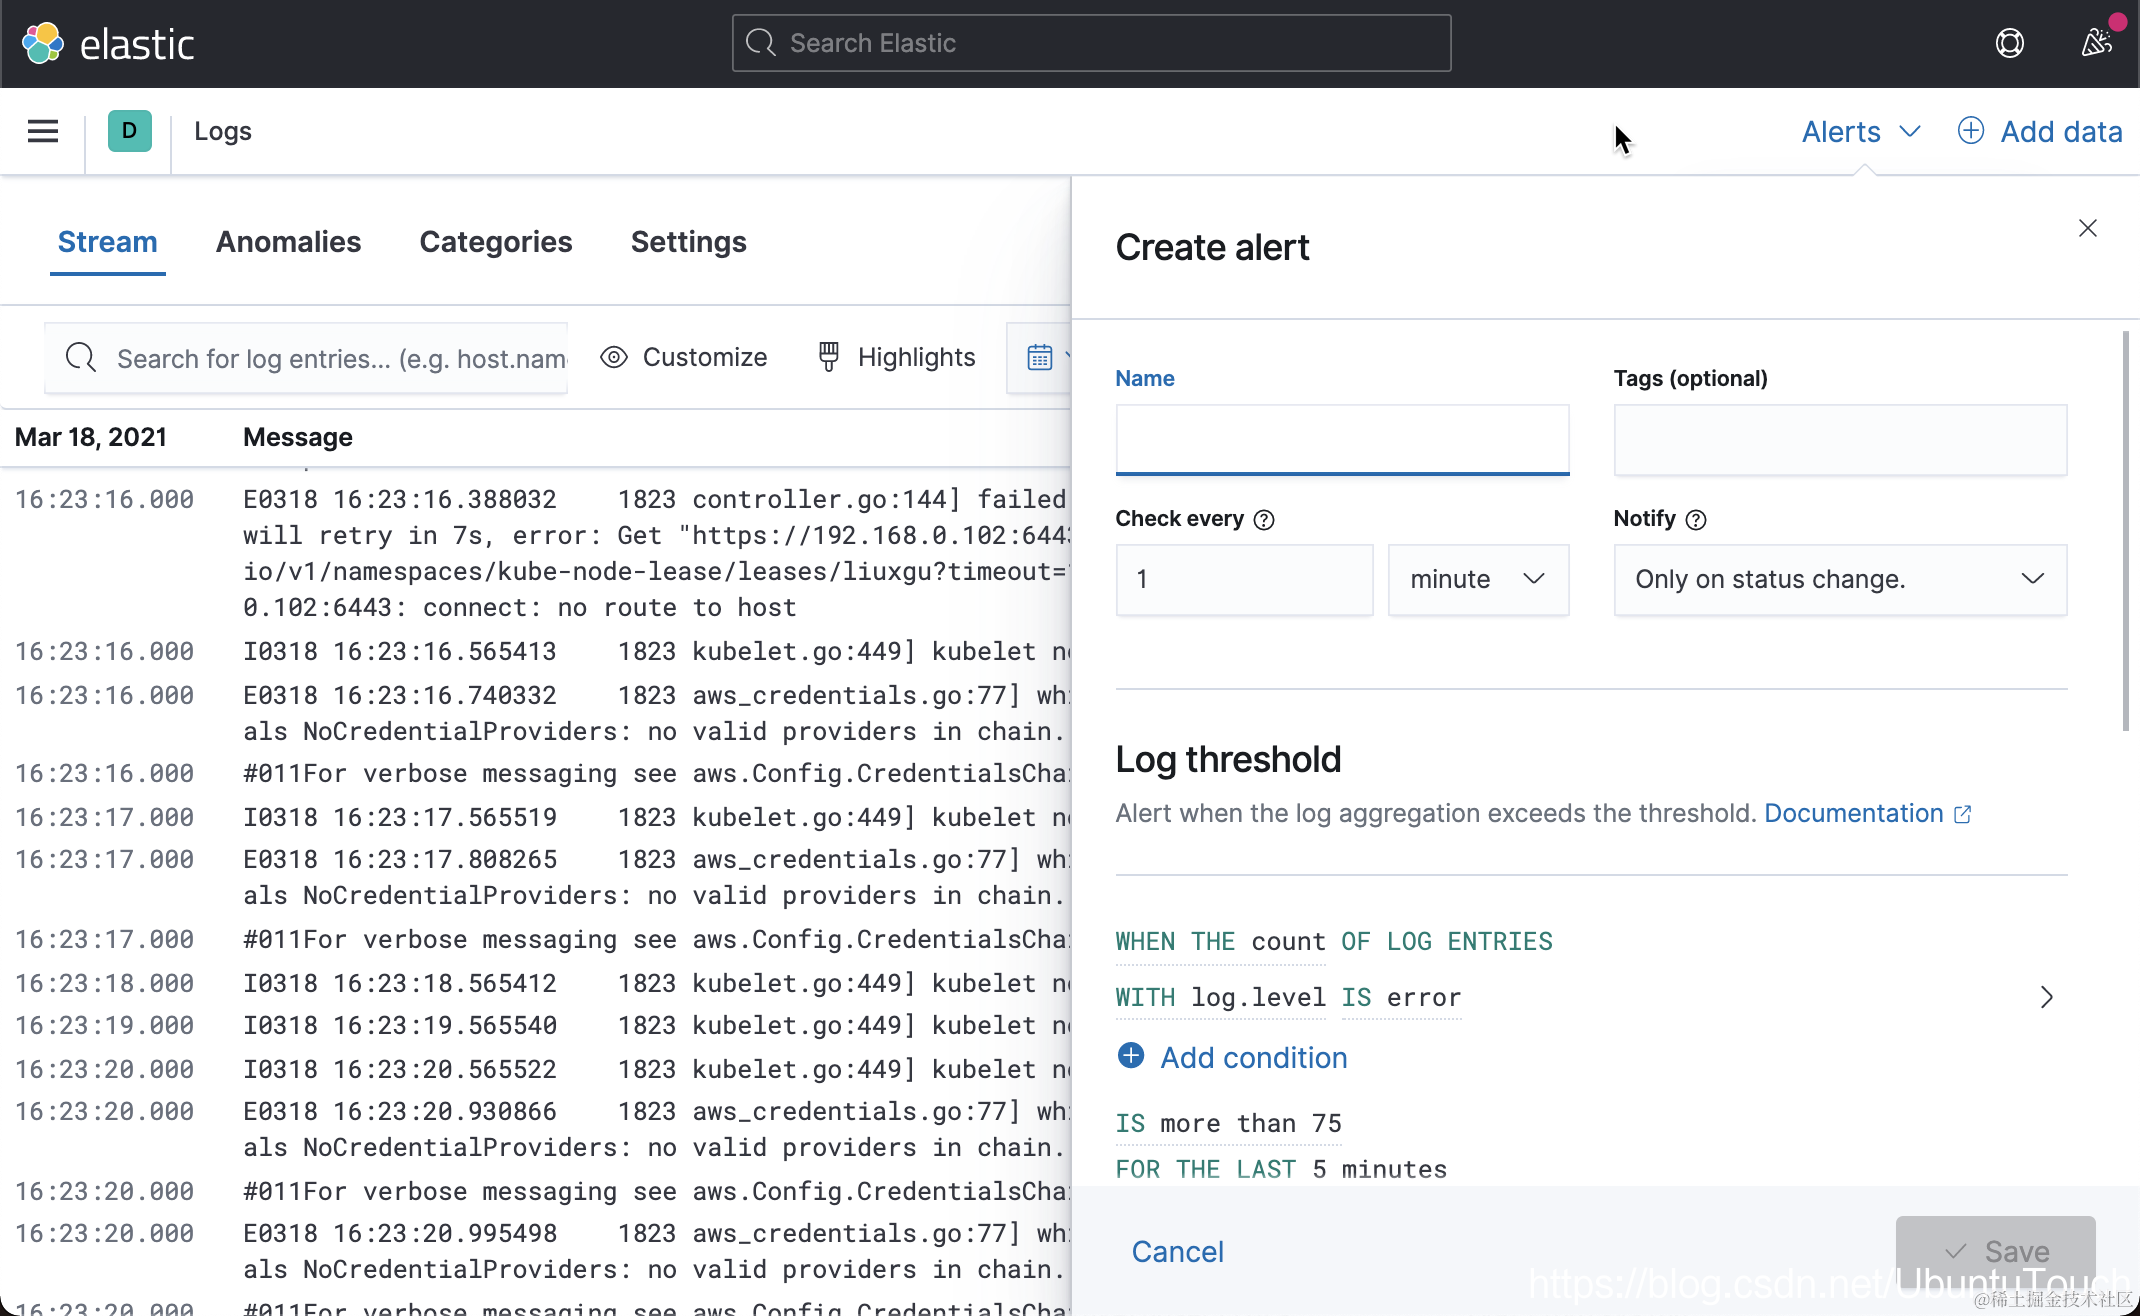Click the Elastic logo icon

click(42, 43)
